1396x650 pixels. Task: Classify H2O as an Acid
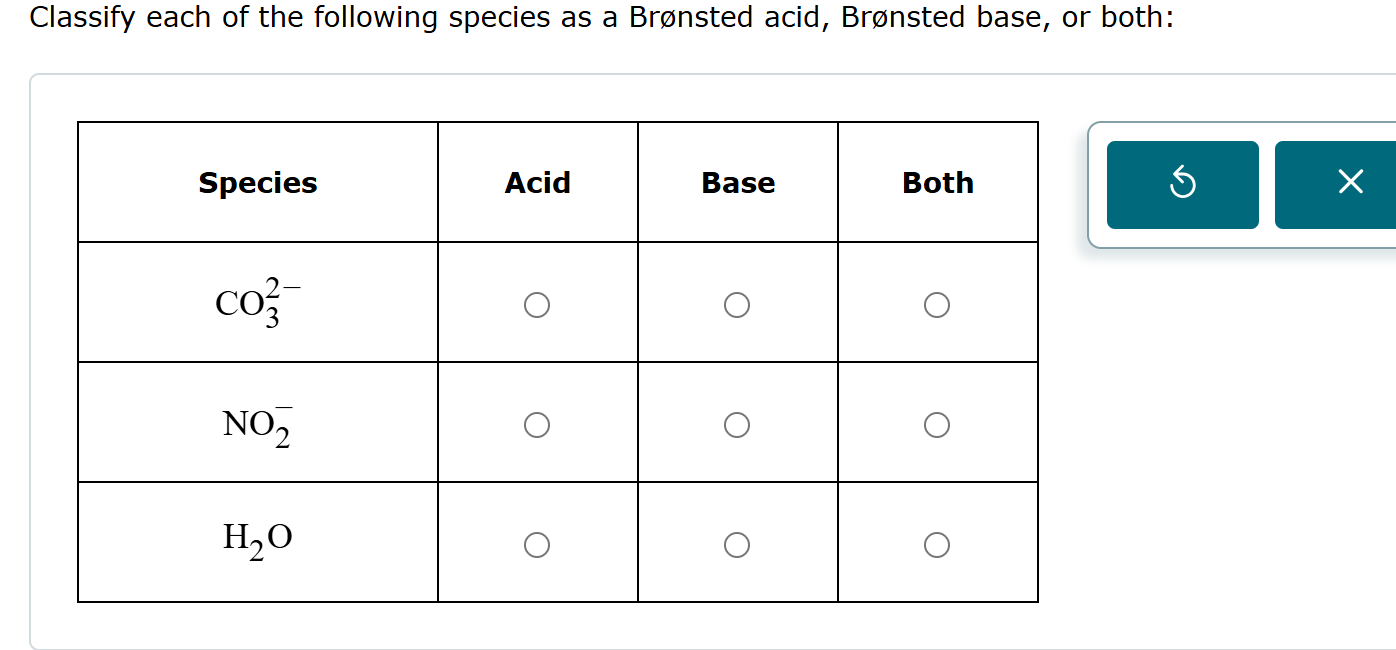click(x=537, y=544)
